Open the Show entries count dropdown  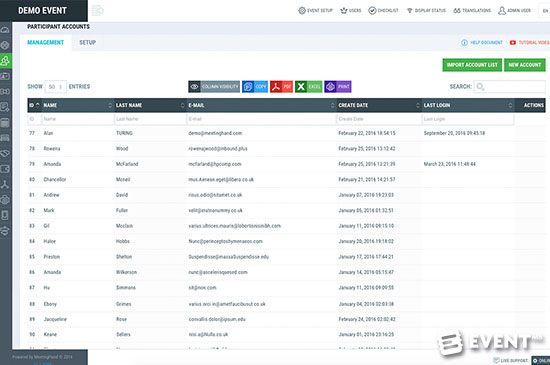(x=55, y=87)
